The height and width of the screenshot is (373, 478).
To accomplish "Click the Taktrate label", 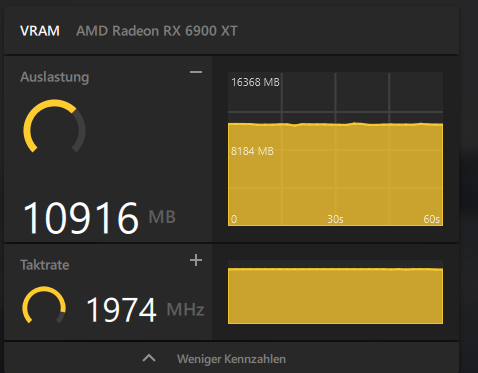I will pos(45,265).
